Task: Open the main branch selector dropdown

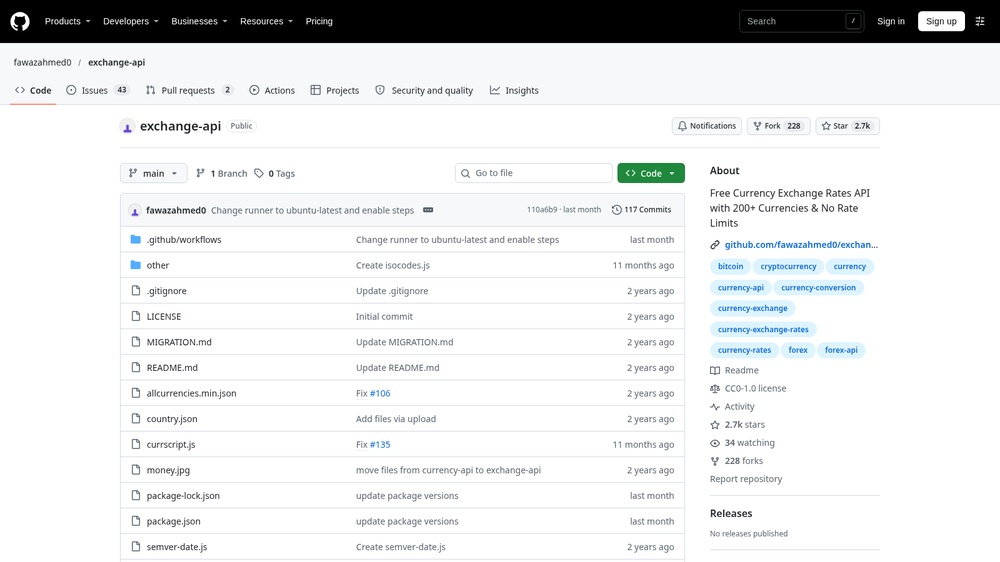Action: coord(154,173)
